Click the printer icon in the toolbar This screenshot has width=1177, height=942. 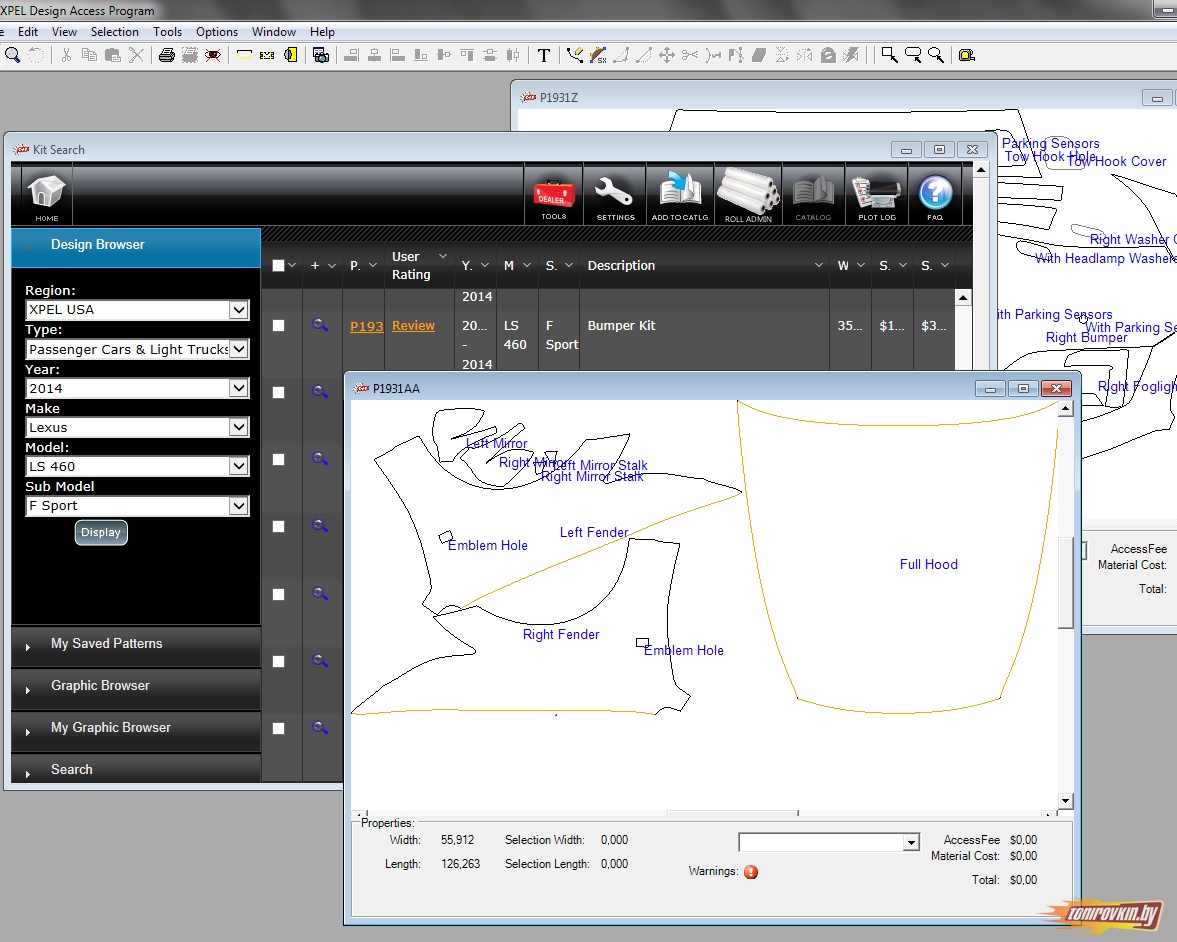pos(167,55)
